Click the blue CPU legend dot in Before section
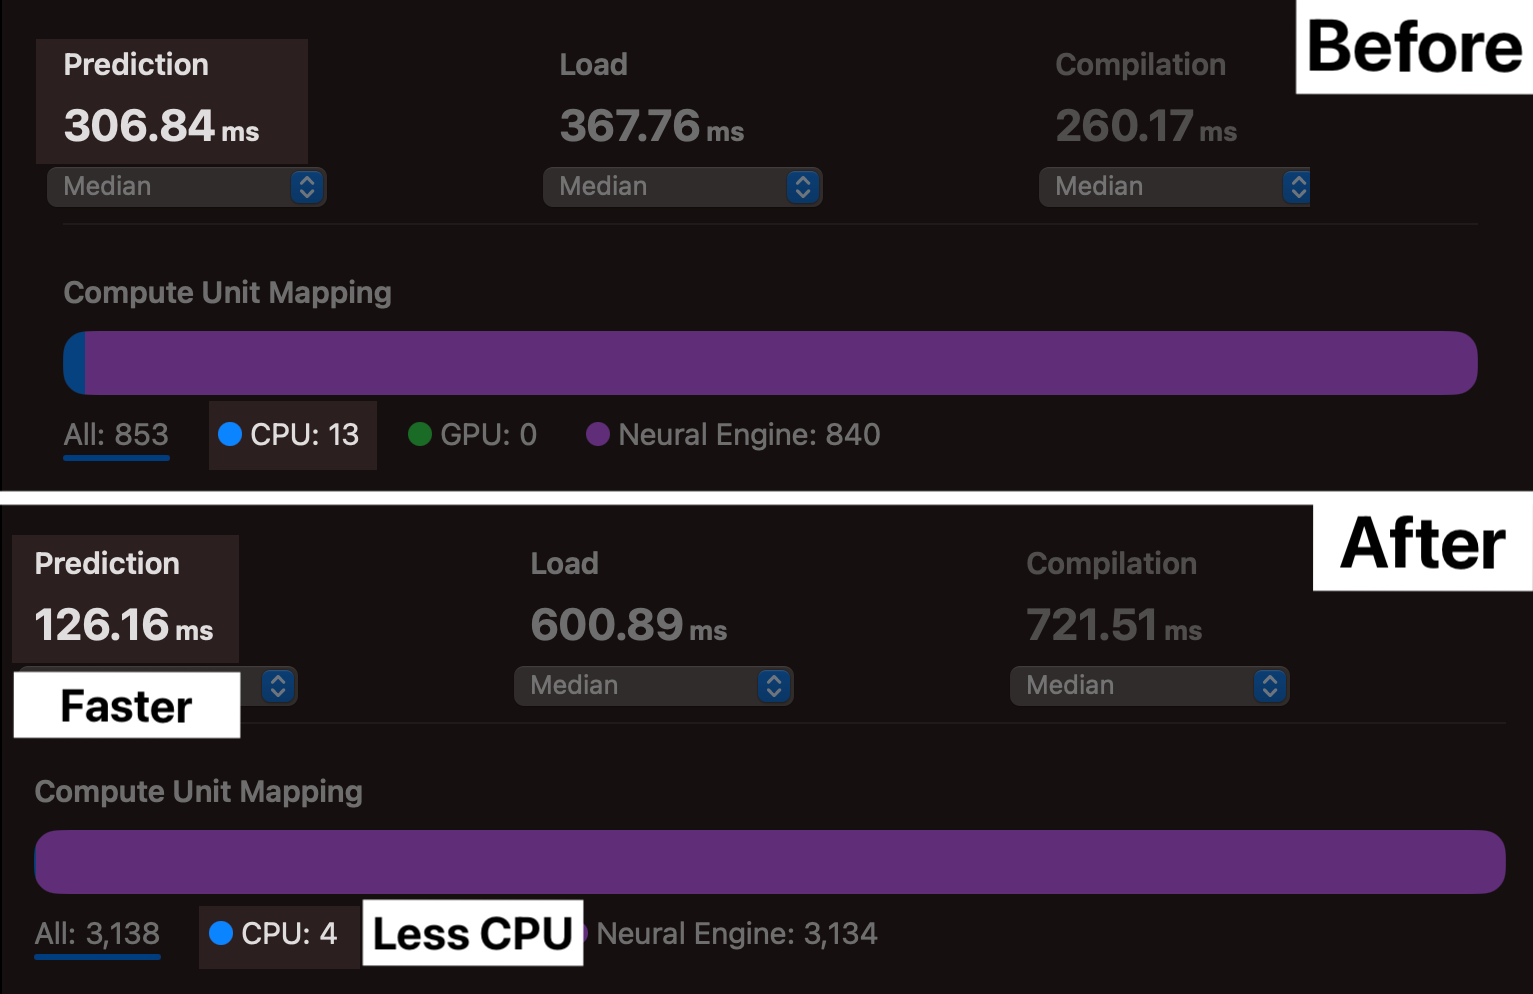The width and height of the screenshot is (1533, 994). [231, 434]
